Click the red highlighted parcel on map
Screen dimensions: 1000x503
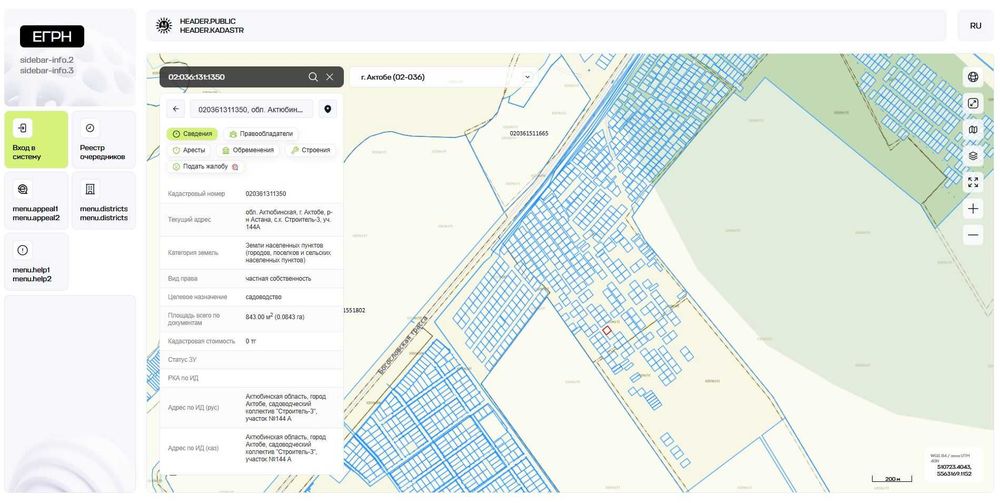pos(607,330)
